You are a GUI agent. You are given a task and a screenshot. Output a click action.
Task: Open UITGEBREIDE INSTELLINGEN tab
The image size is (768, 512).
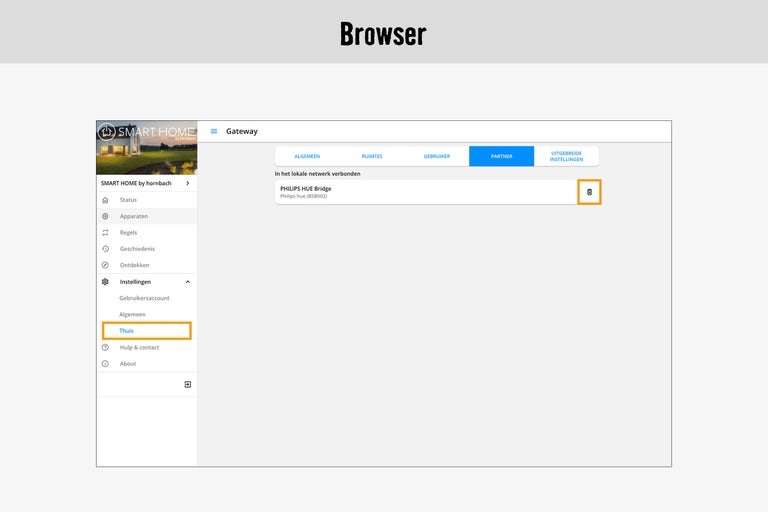[566, 156]
